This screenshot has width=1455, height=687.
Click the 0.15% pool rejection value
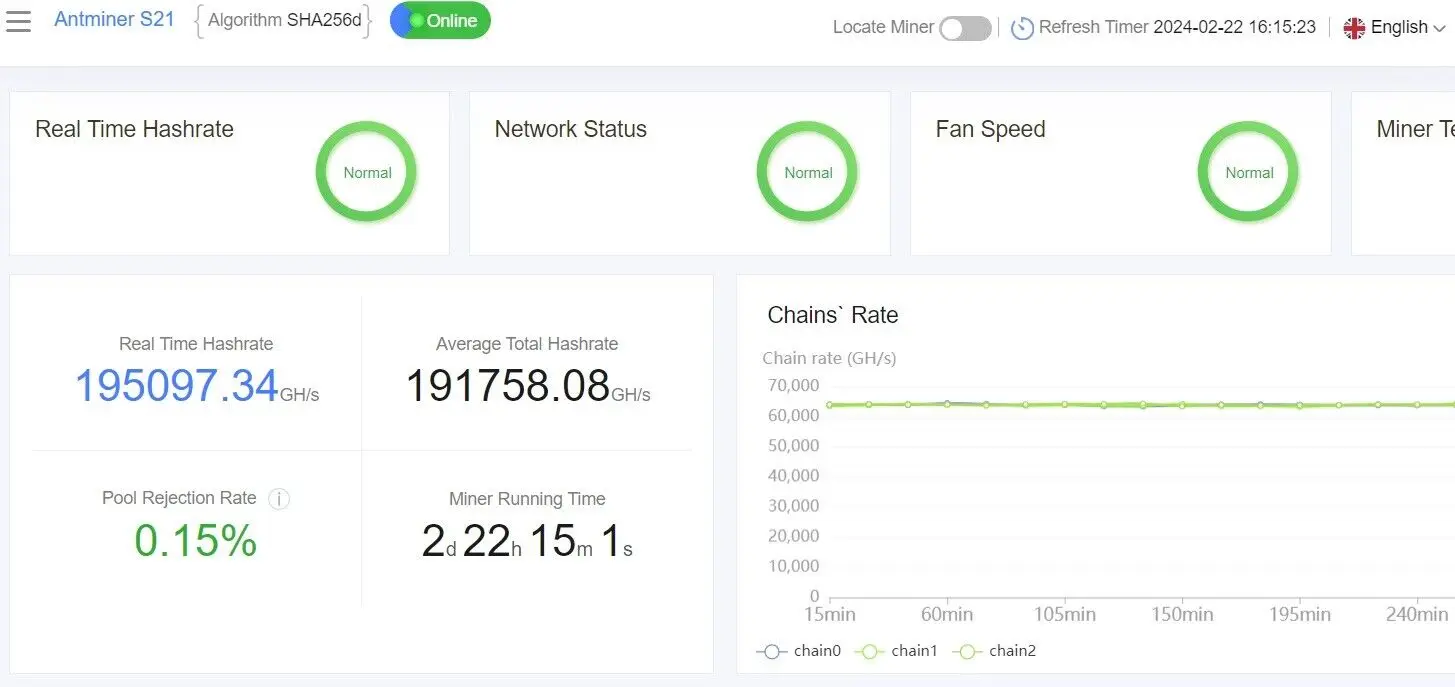click(x=196, y=541)
